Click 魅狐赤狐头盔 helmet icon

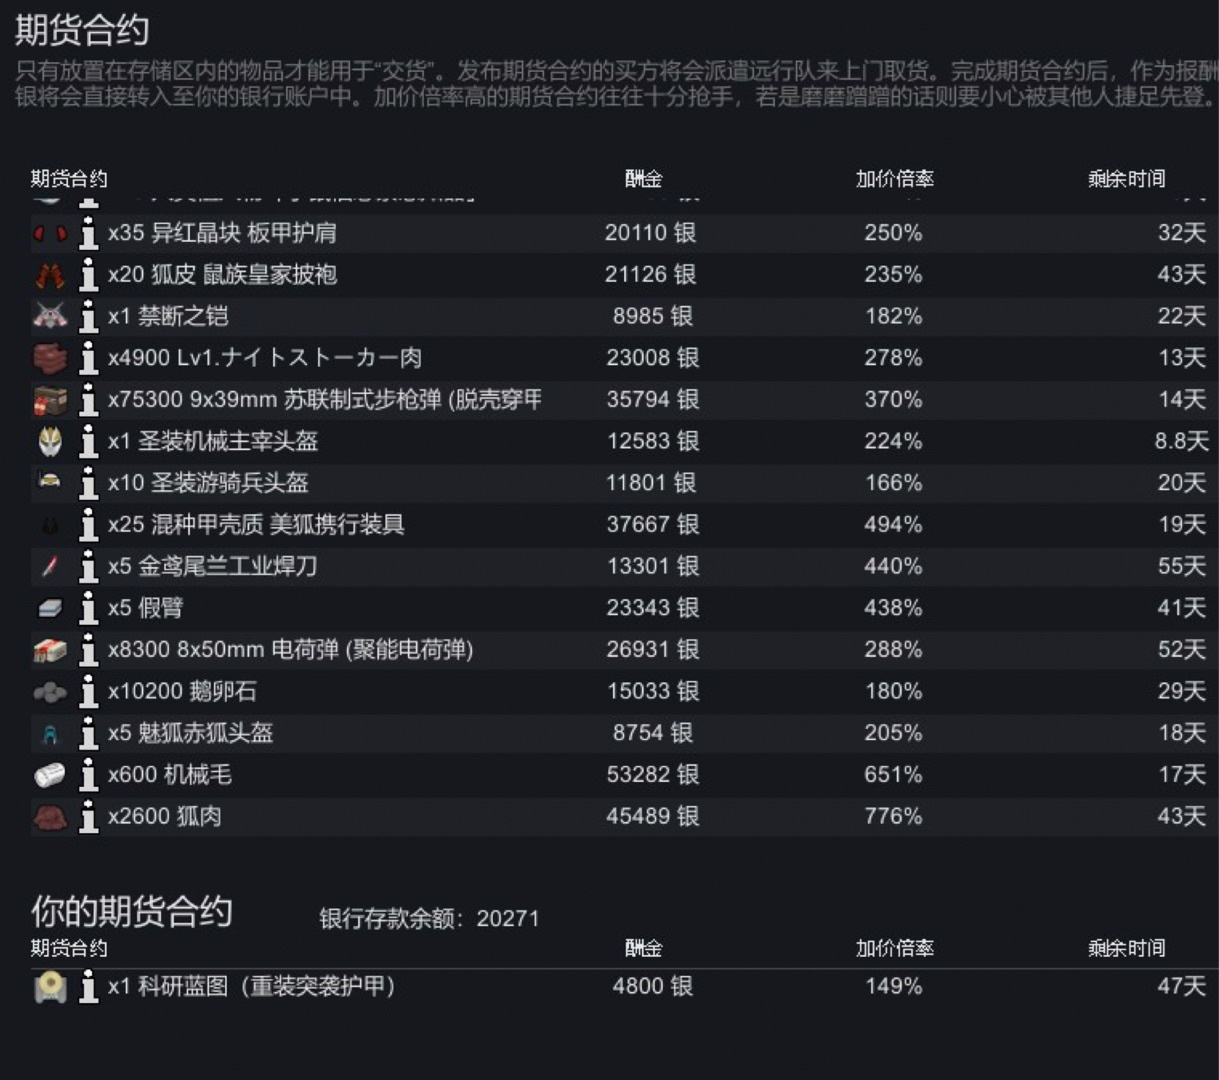[50, 734]
